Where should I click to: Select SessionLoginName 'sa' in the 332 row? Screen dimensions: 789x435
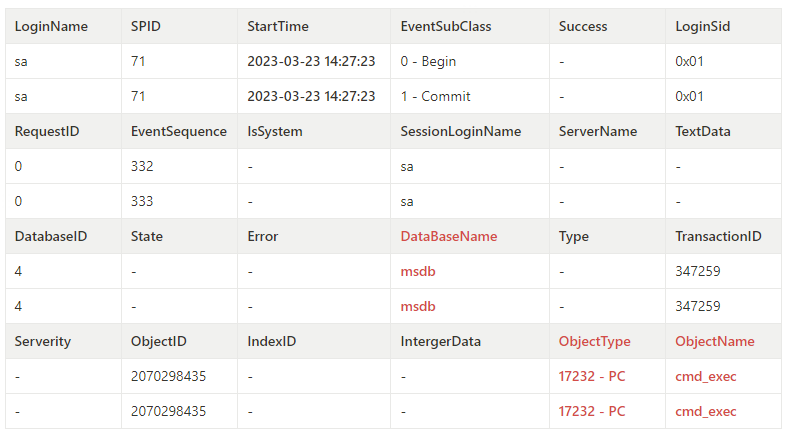[407, 167]
